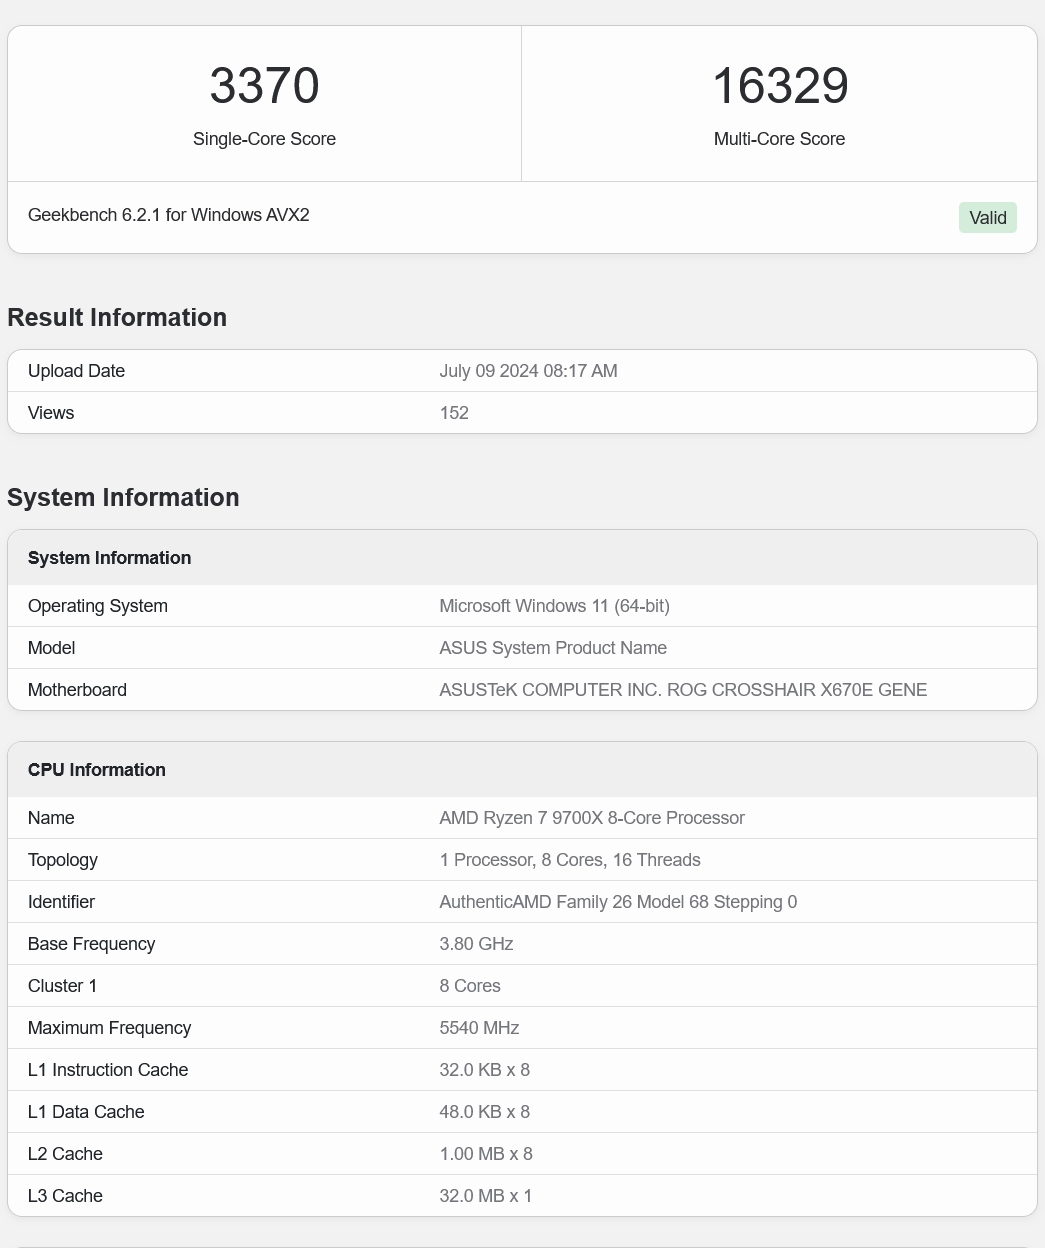Click the CPU Information table header
Image resolution: width=1045 pixels, height=1248 pixels.
[97, 770]
